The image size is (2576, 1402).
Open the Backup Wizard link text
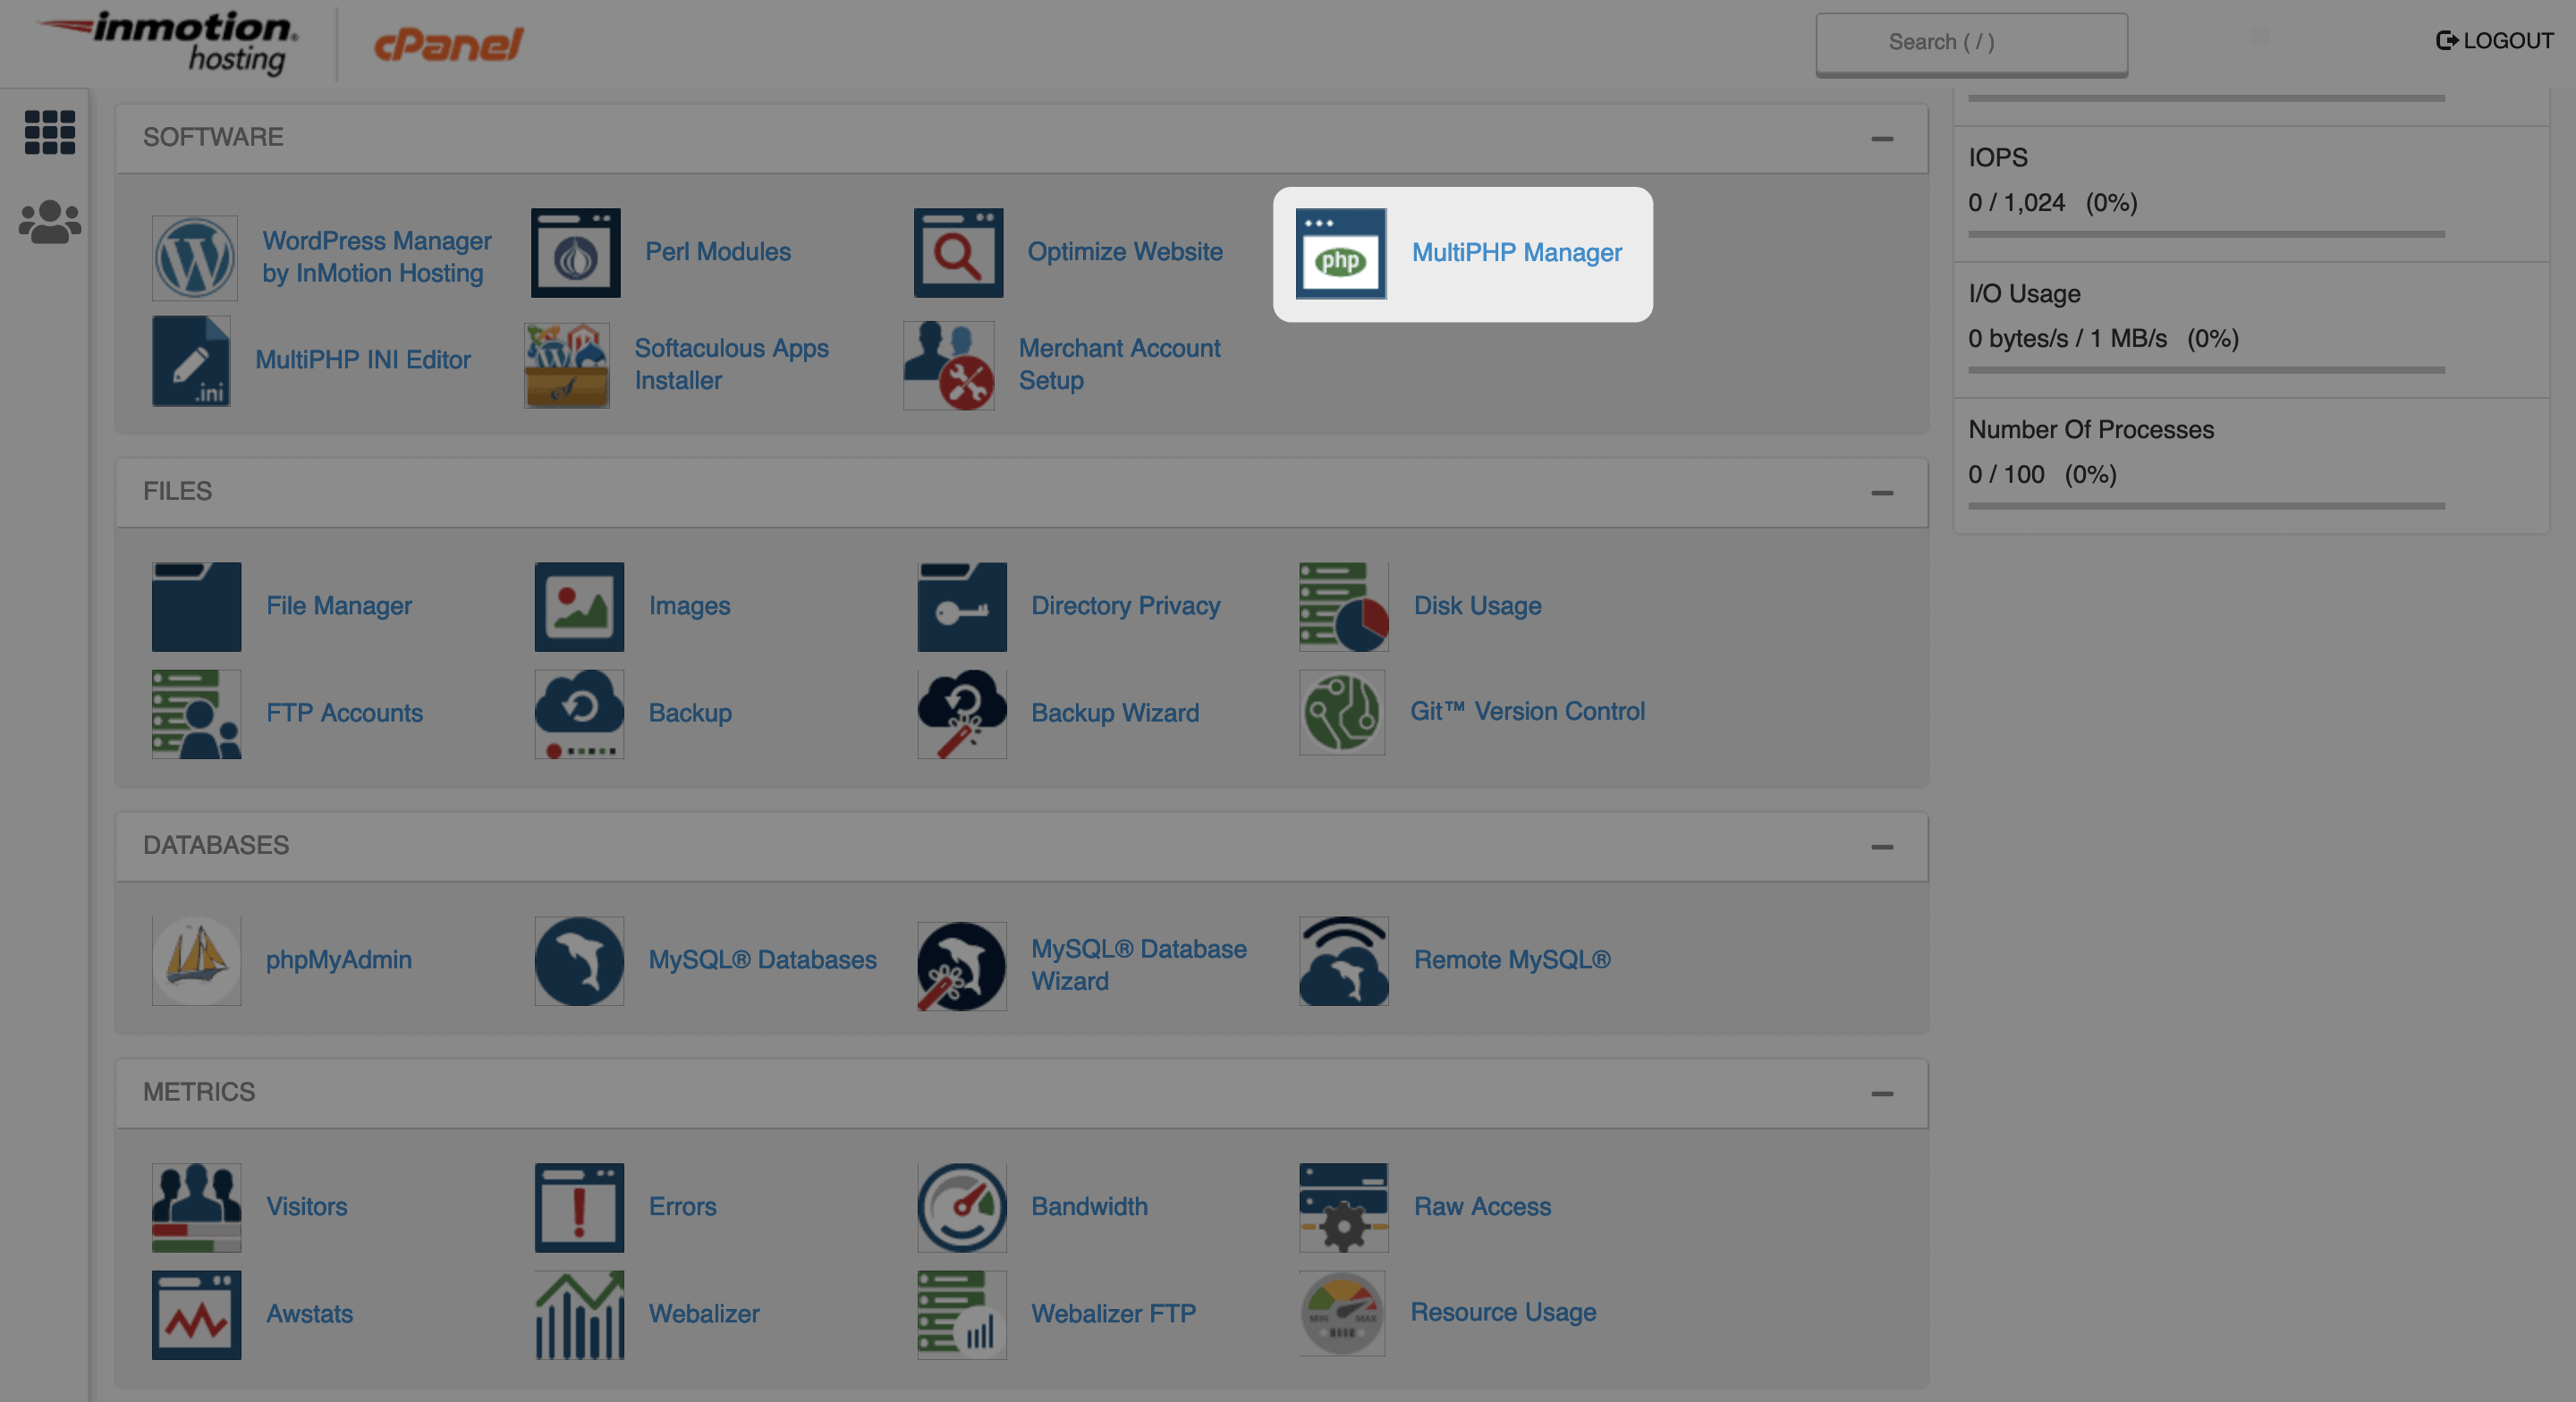[1115, 714]
